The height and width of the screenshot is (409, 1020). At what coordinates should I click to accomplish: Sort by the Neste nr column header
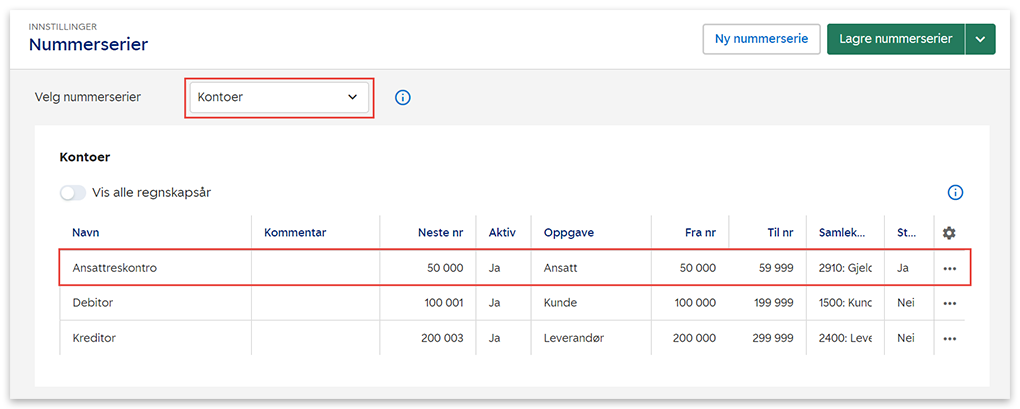click(x=440, y=233)
